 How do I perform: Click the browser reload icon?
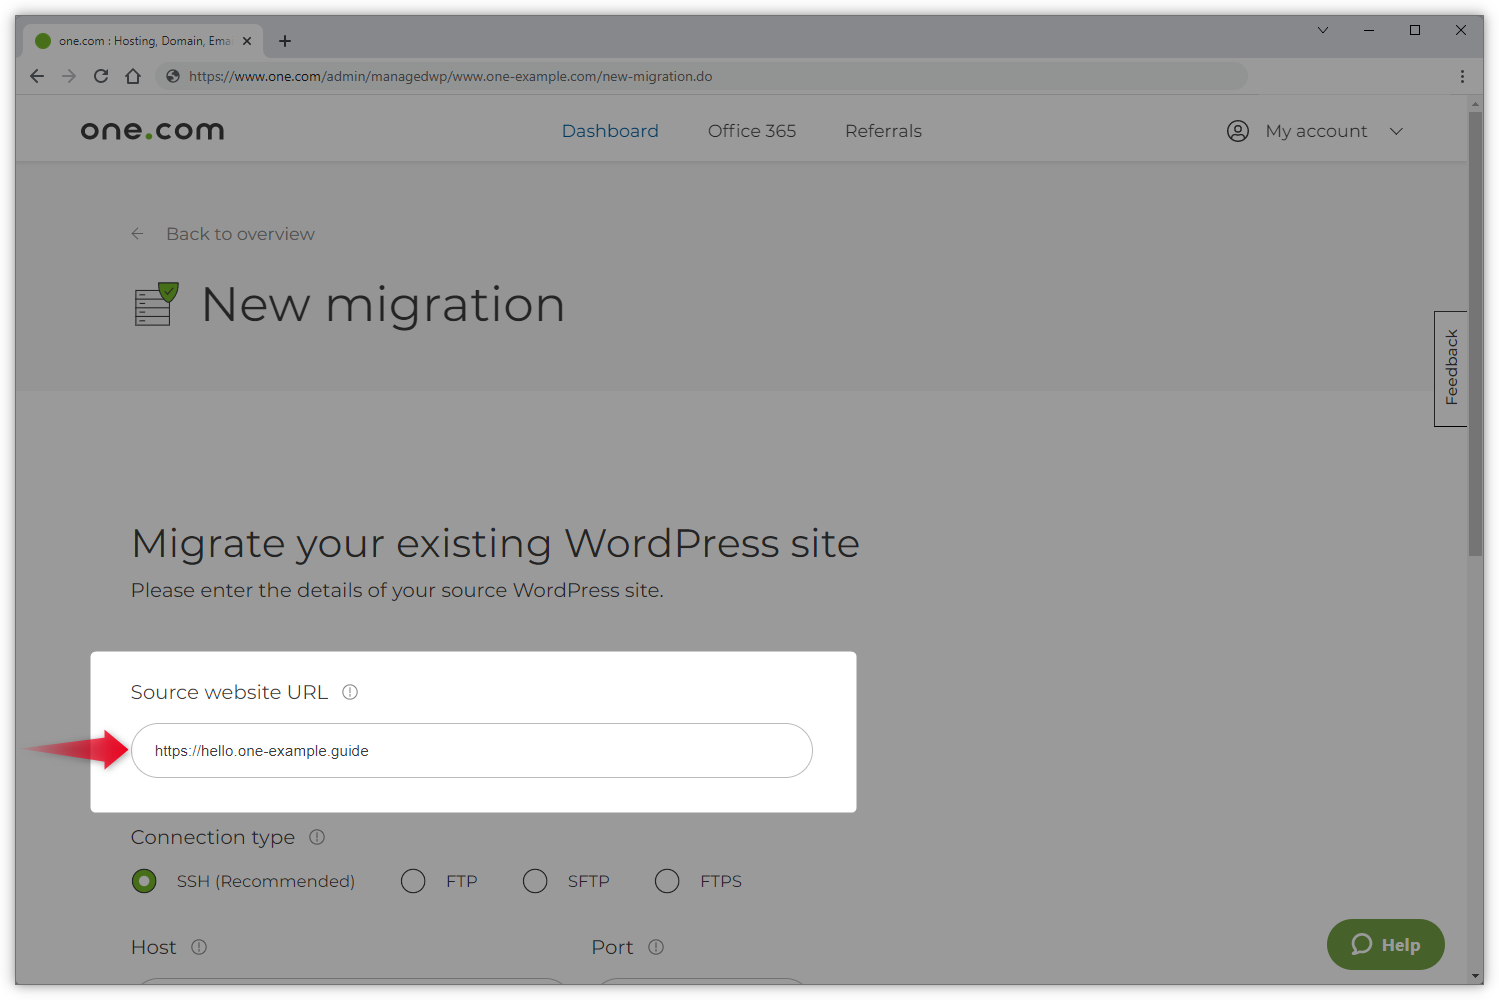pos(101,76)
